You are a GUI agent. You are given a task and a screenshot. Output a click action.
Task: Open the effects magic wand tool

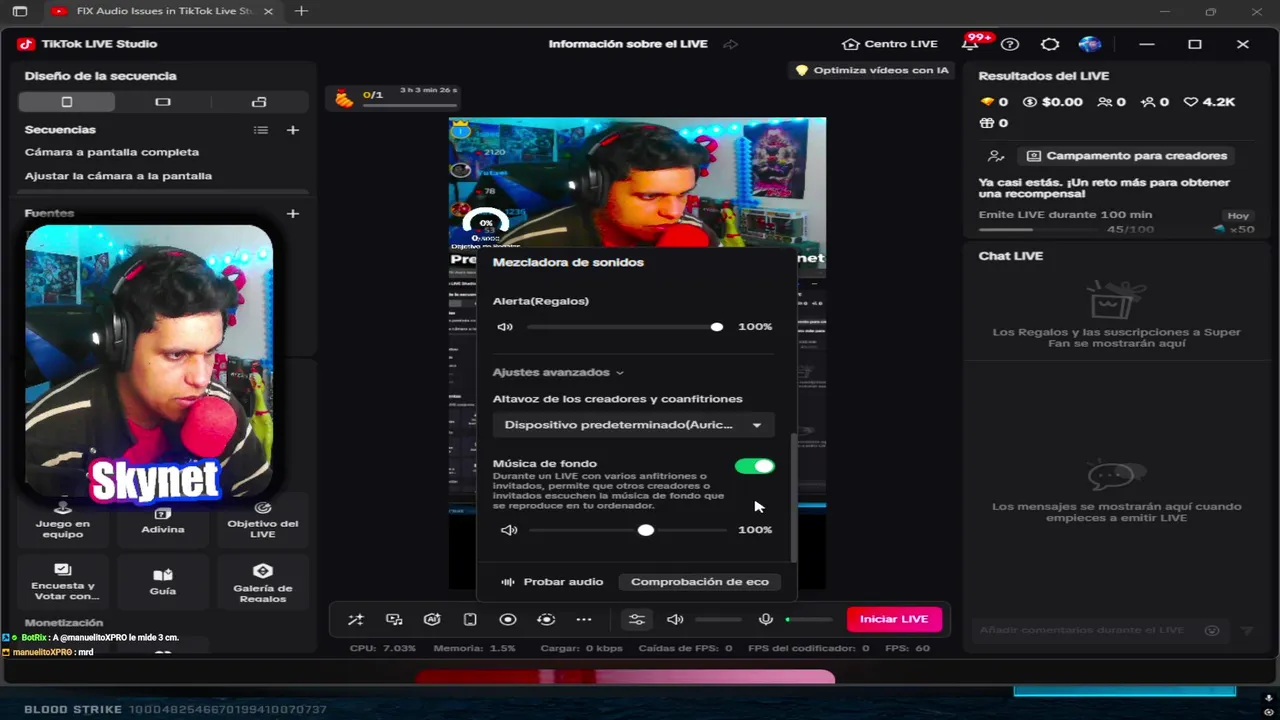point(356,619)
